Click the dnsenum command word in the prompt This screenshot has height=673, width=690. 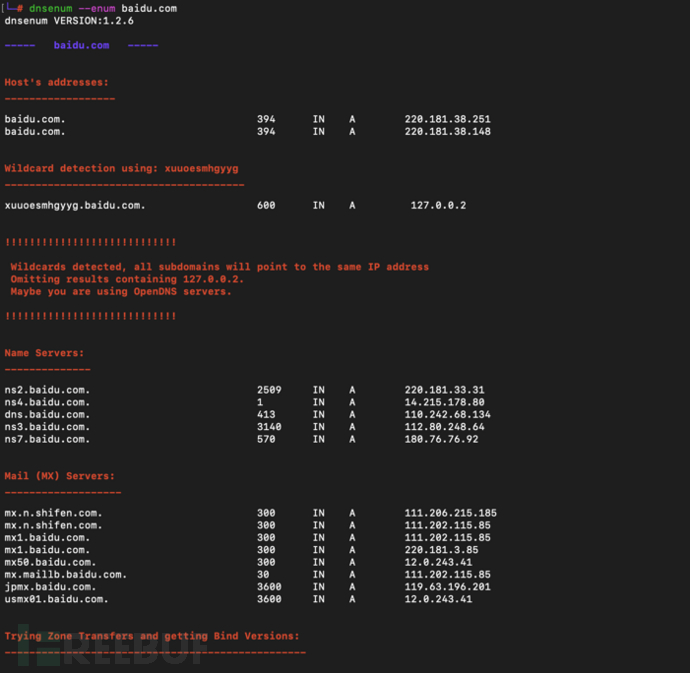click(51, 8)
